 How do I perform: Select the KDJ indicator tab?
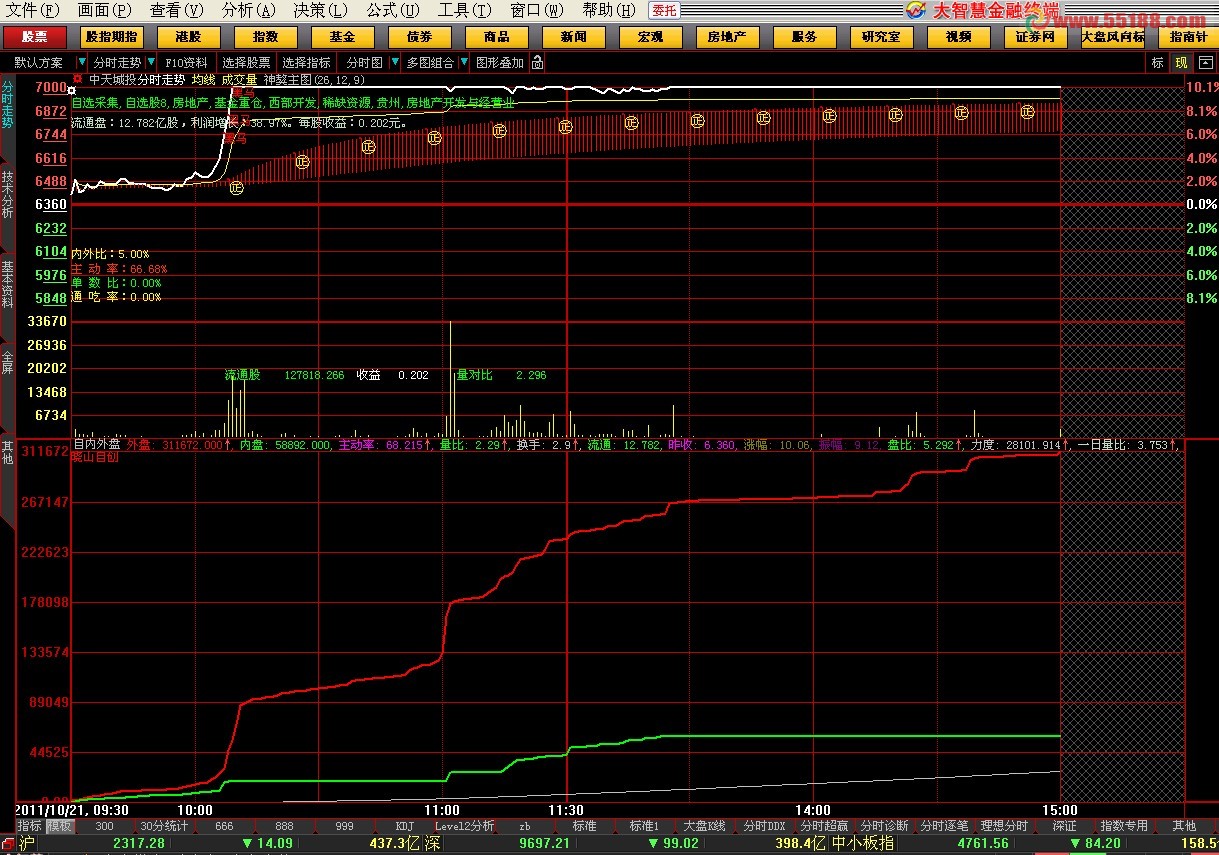point(404,826)
